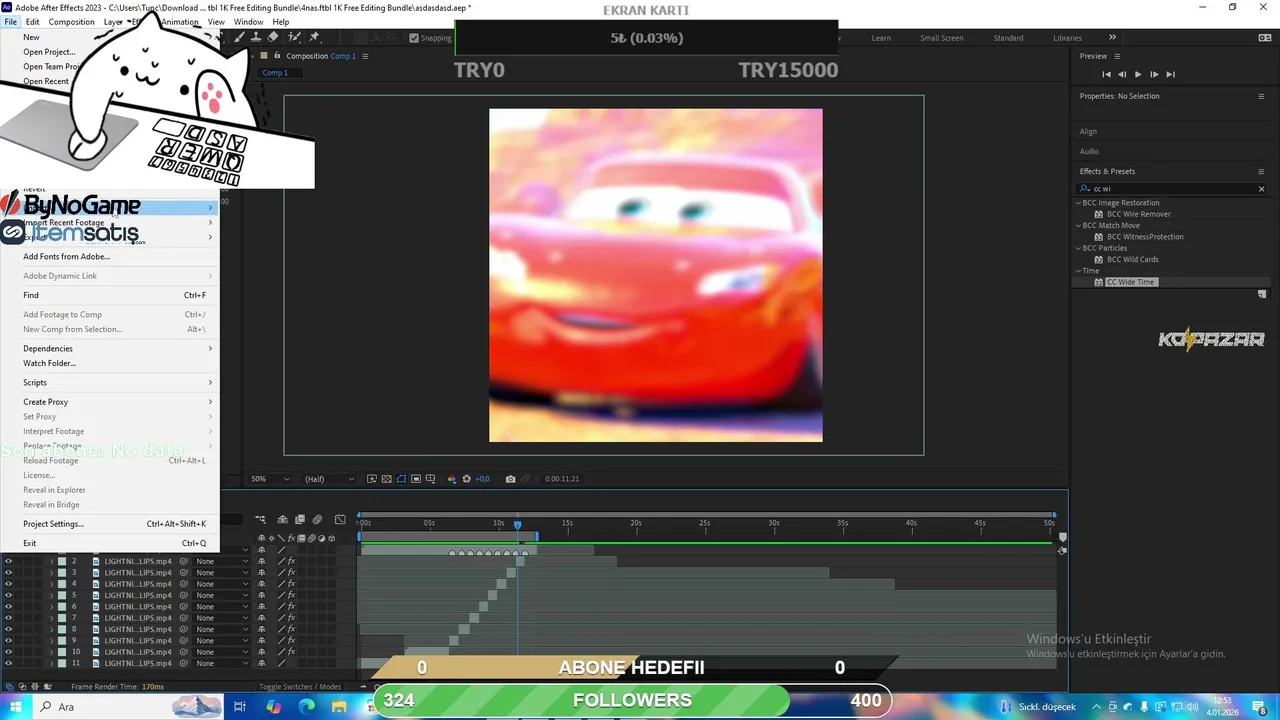The height and width of the screenshot is (720, 1280).
Task: Click the shy layers icon in timeline header
Action: click(x=283, y=519)
